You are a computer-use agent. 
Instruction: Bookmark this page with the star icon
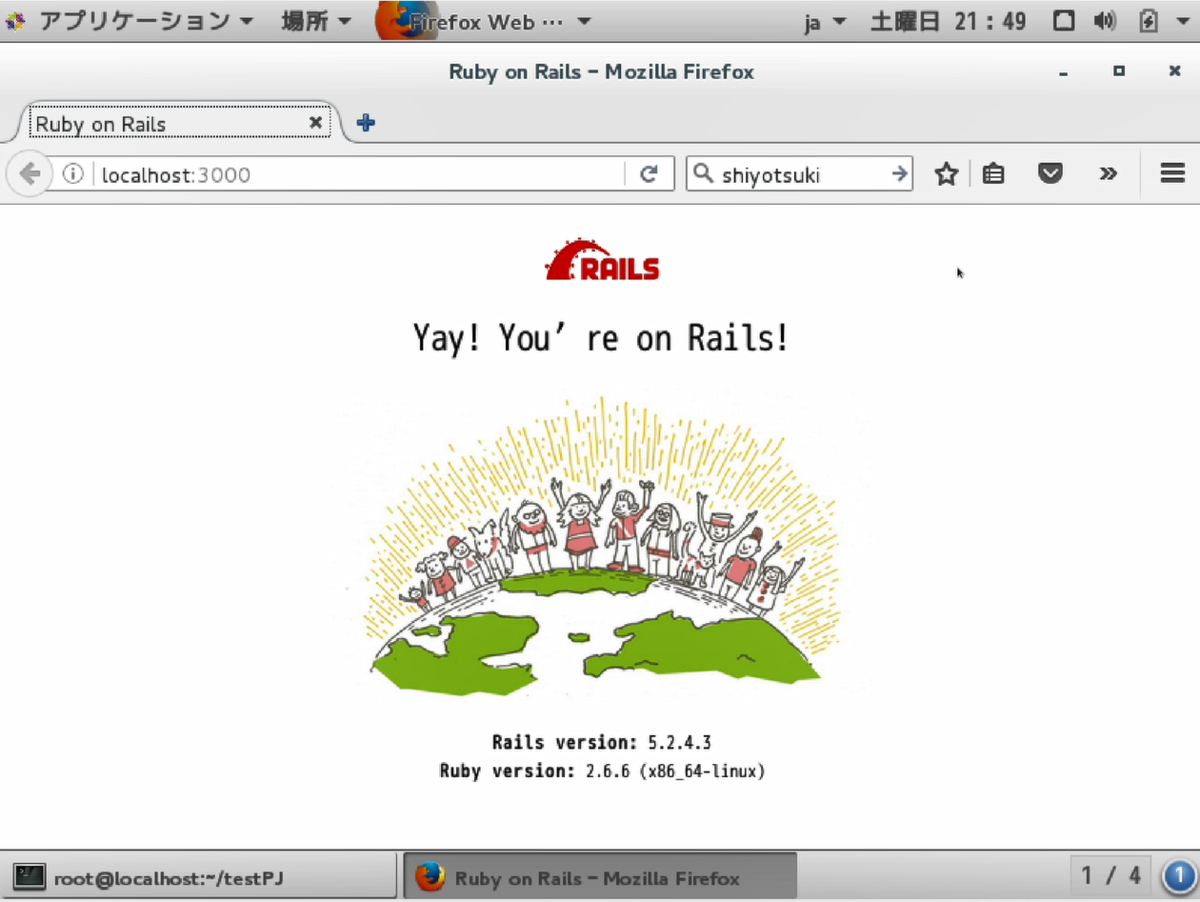946,174
